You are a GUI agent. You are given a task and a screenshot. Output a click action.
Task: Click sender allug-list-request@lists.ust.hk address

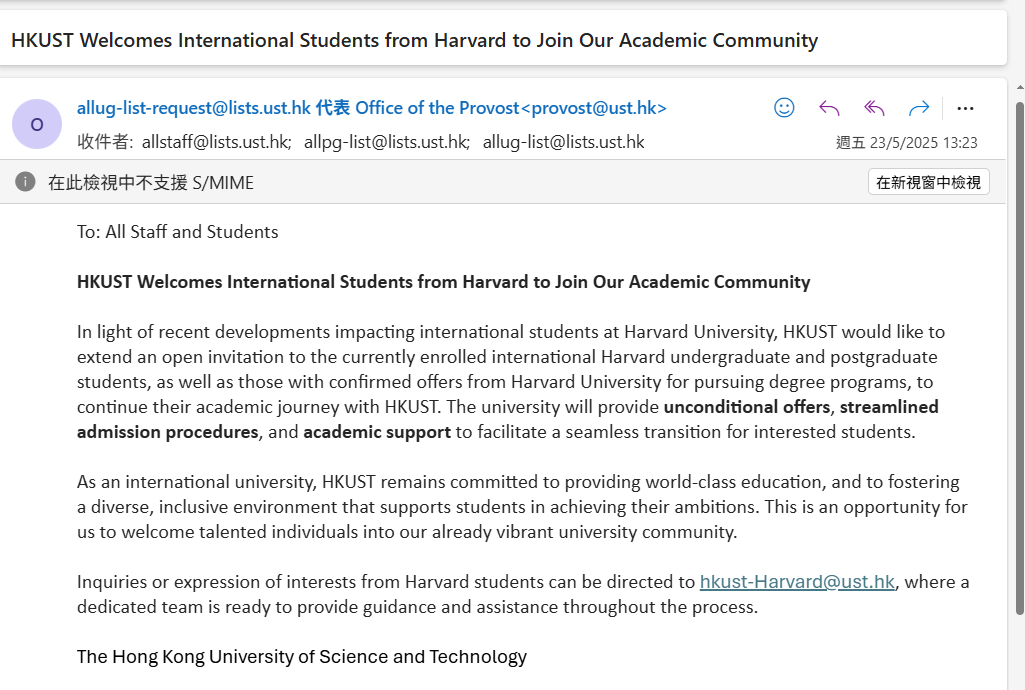[193, 108]
